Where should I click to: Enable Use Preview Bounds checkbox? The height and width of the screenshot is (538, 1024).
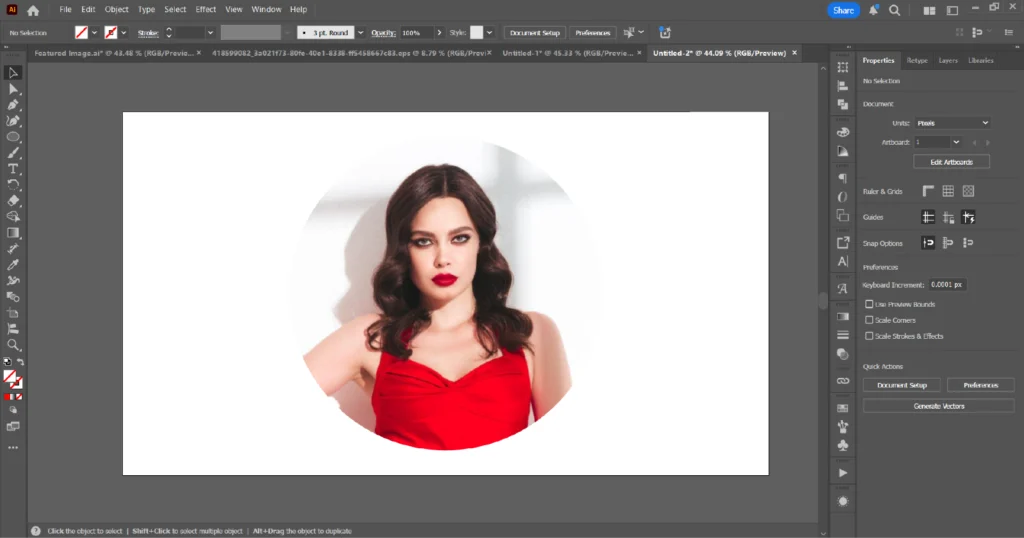(x=869, y=304)
